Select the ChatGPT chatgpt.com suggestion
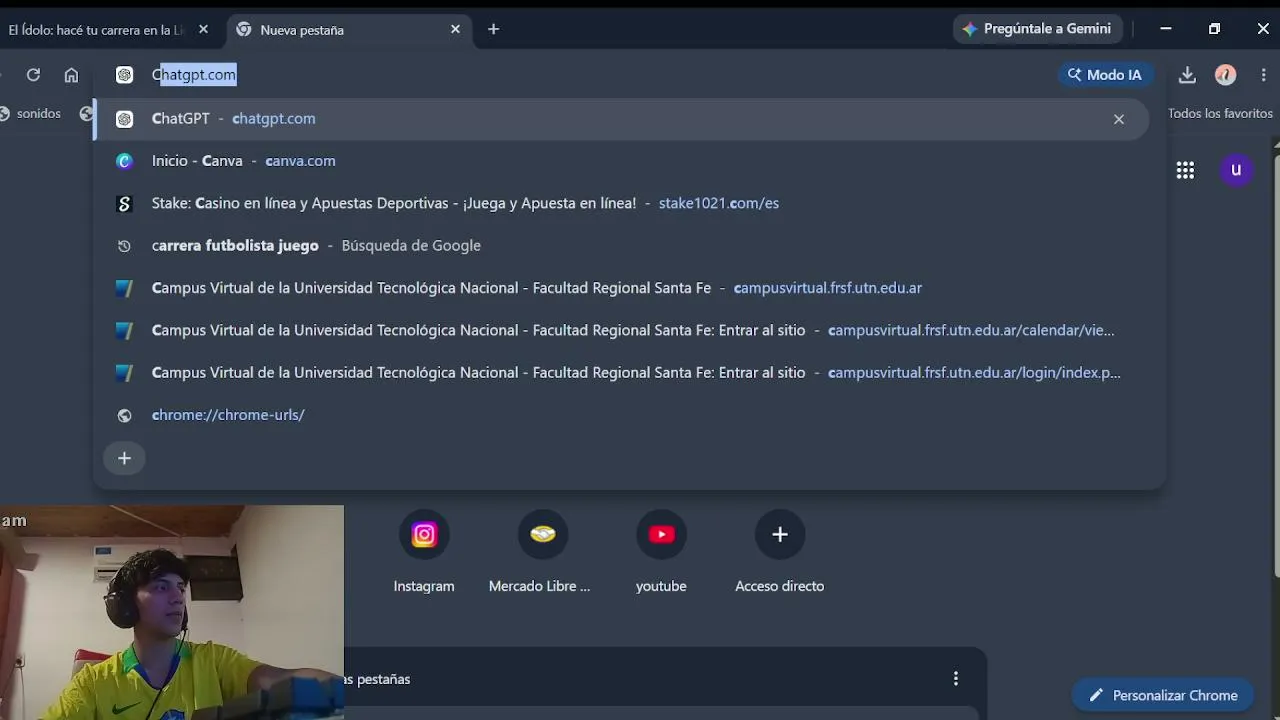The width and height of the screenshot is (1280, 720). pyautogui.click(x=620, y=119)
